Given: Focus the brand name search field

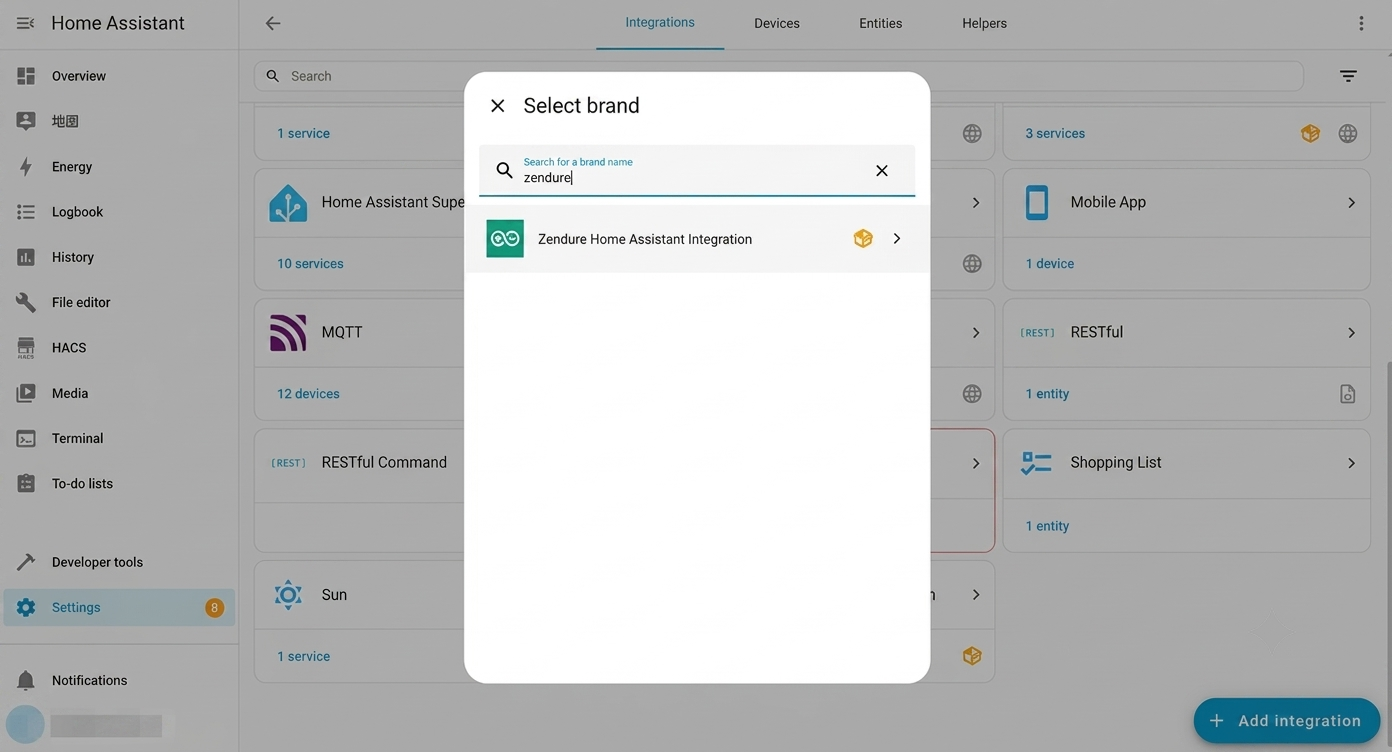Looking at the screenshot, I should pos(696,171).
